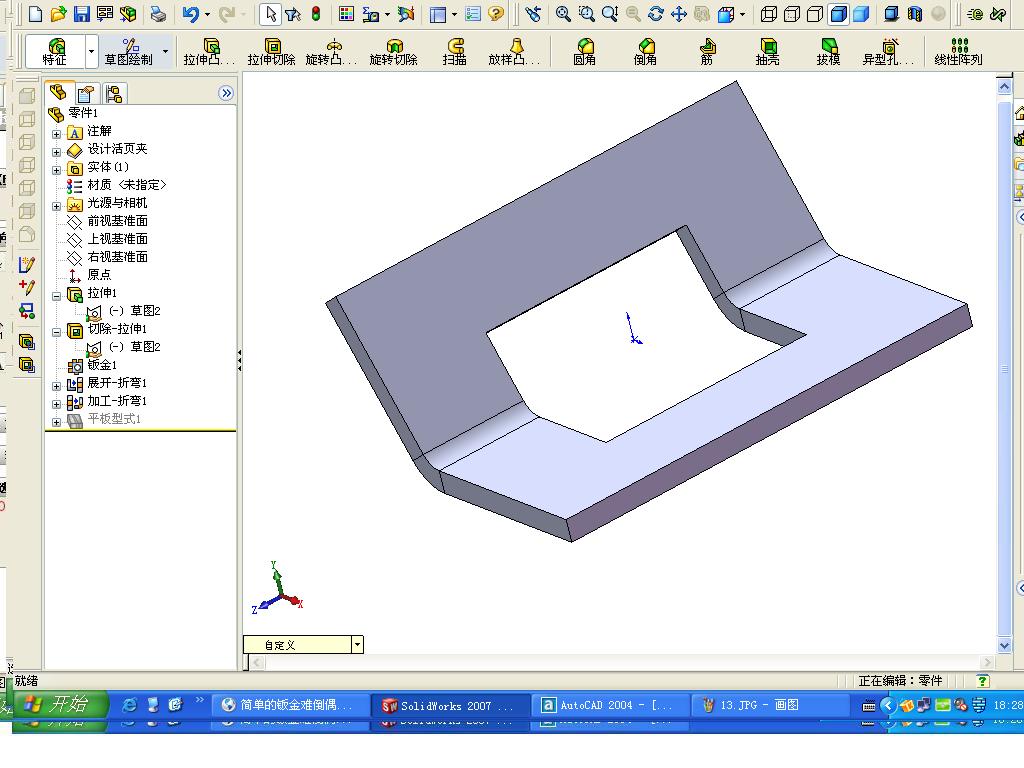Click the Rebuild traffic light icon
1024x768 pixels.
[316, 14]
